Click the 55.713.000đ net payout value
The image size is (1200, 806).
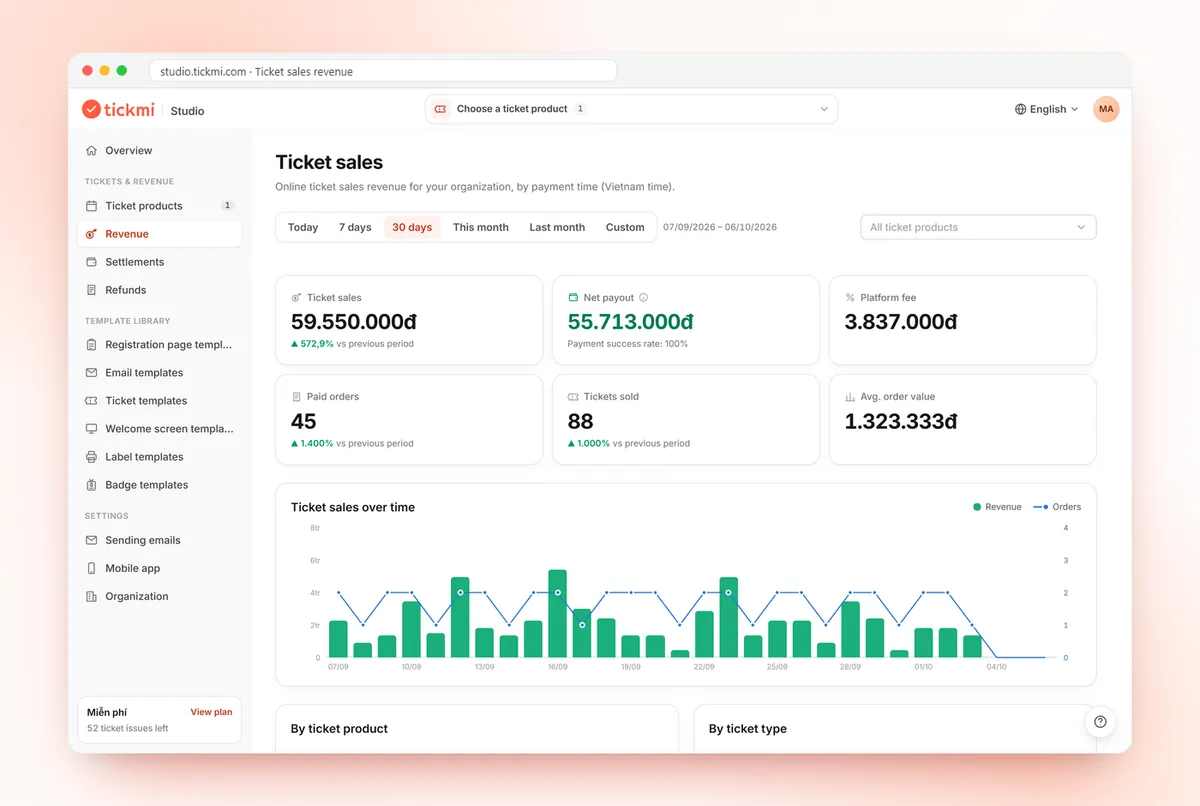[631, 321]
